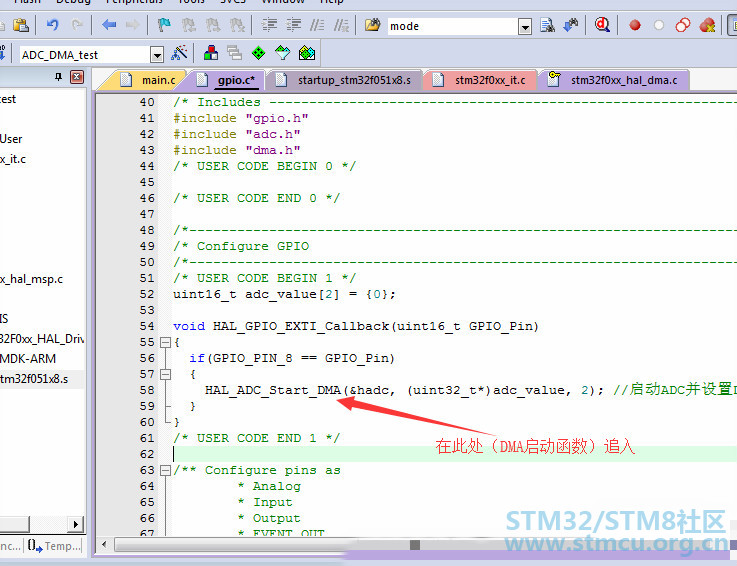This screenshot has width=737, height=566.
Task: Select the tm32f051x8.s file in project tree
Action: pyautogui.click(x=34, y=379)
